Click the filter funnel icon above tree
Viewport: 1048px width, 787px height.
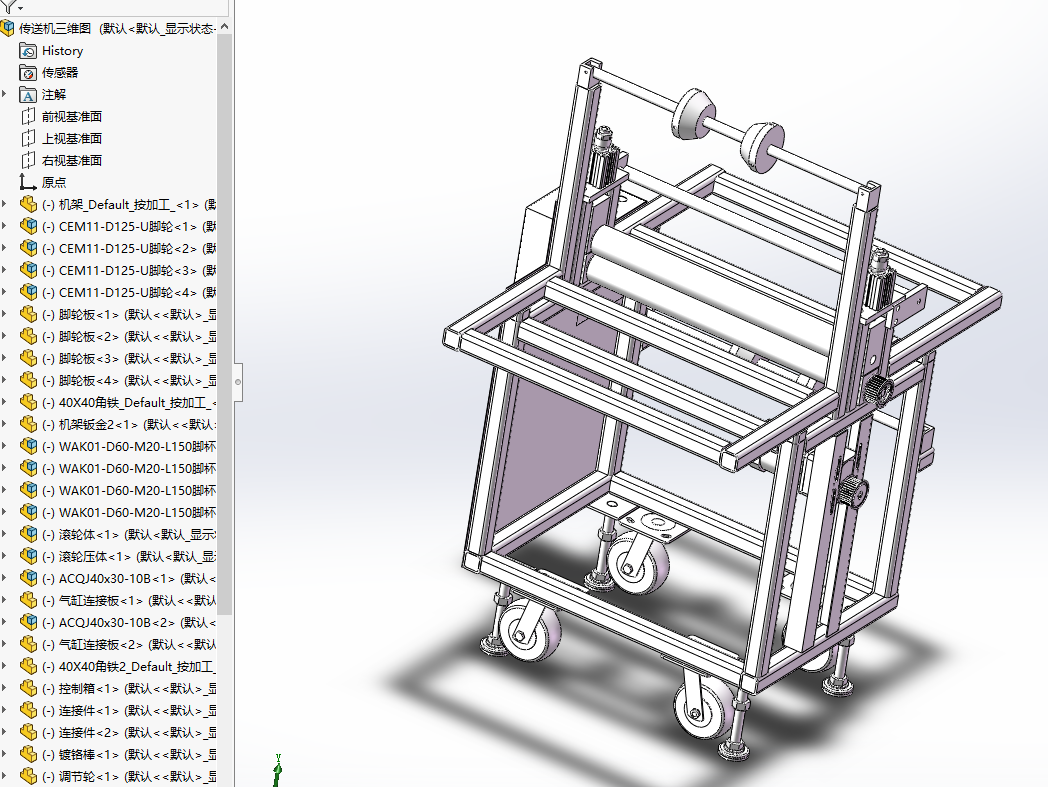(7, 5)
